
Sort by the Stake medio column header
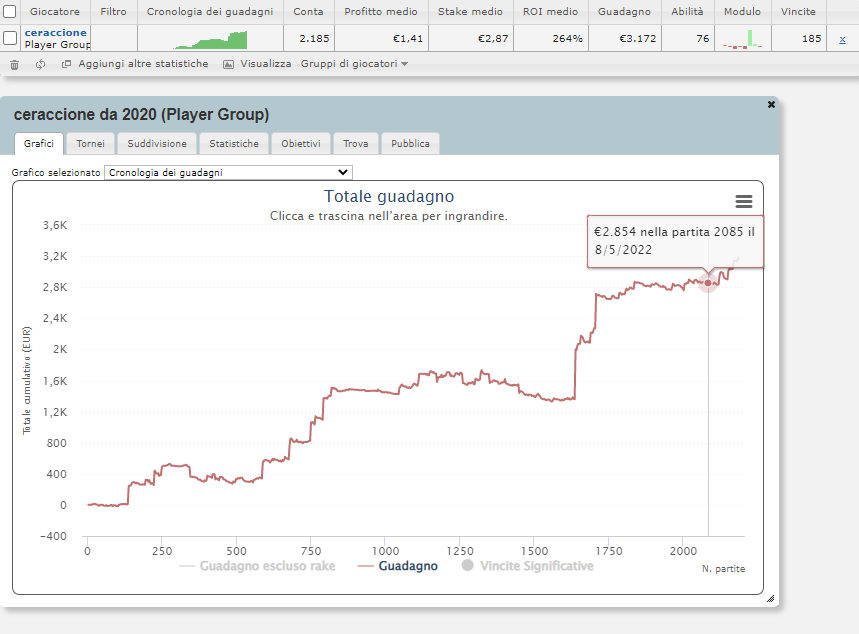pyautogui.click(x=470, y=12)
